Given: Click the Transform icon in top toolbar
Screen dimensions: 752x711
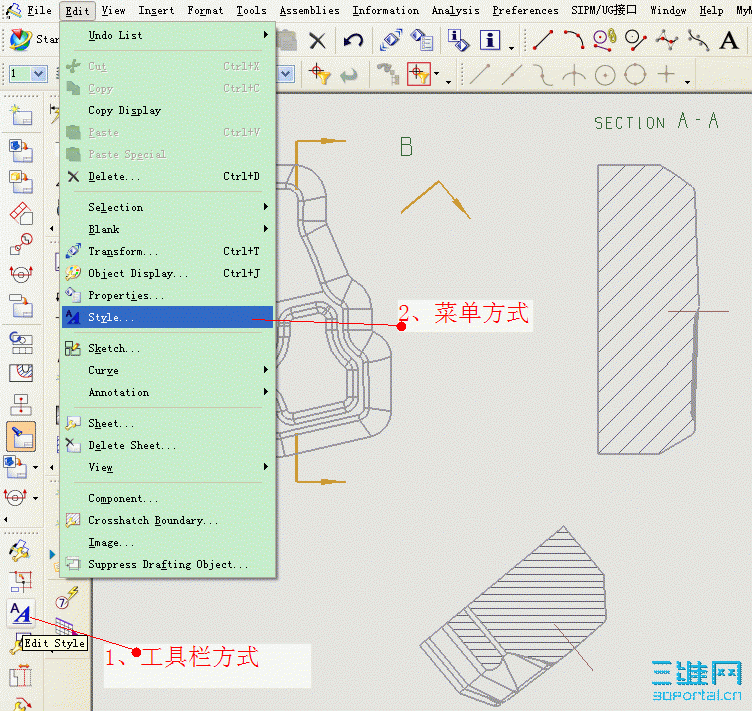Looking at the screenshot, I should tap(390, 40).
